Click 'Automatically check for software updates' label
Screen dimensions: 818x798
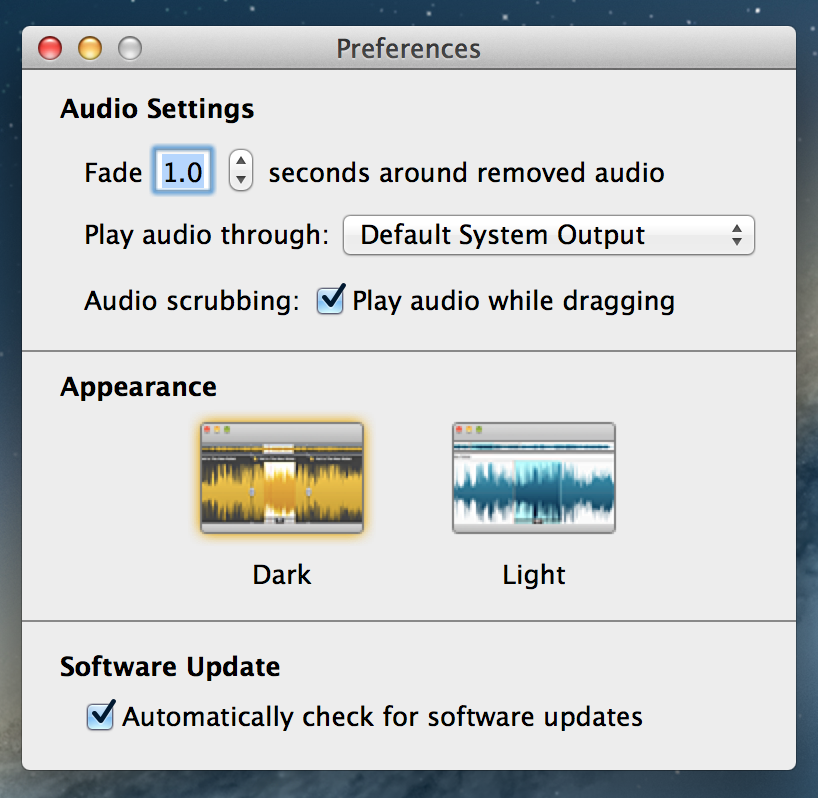point(382,717)
